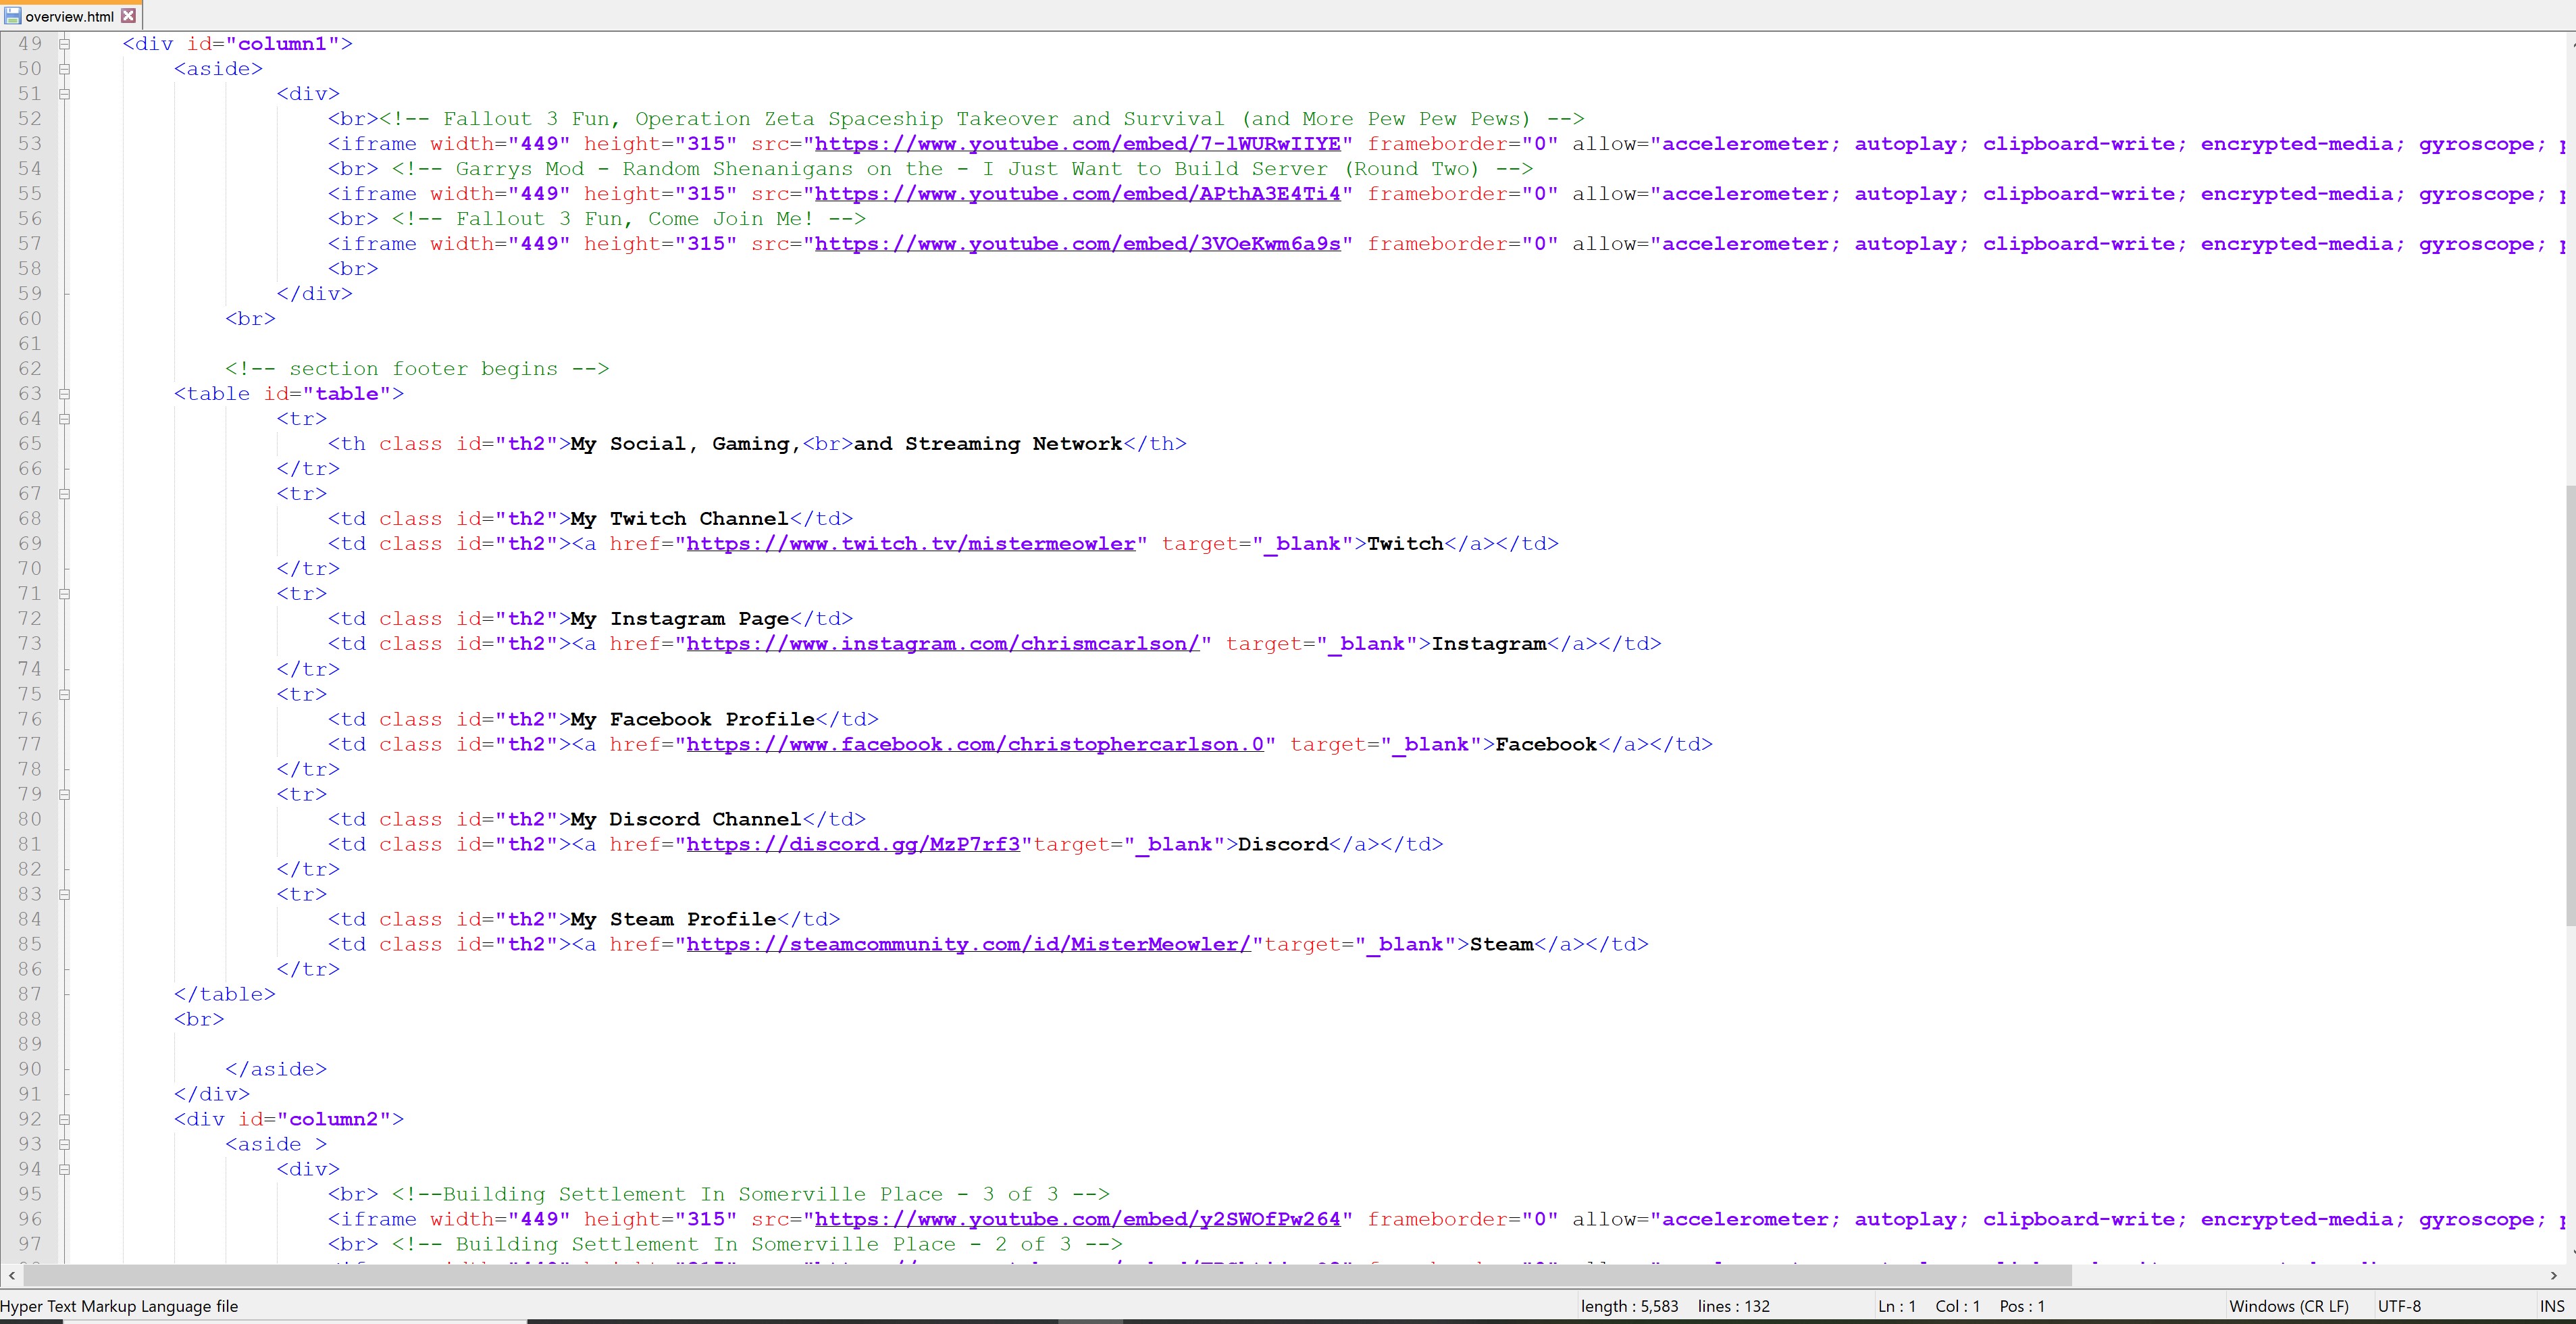
Task: Click the 'Col : 1' status bar field
Action: tap(1957, 1306)
